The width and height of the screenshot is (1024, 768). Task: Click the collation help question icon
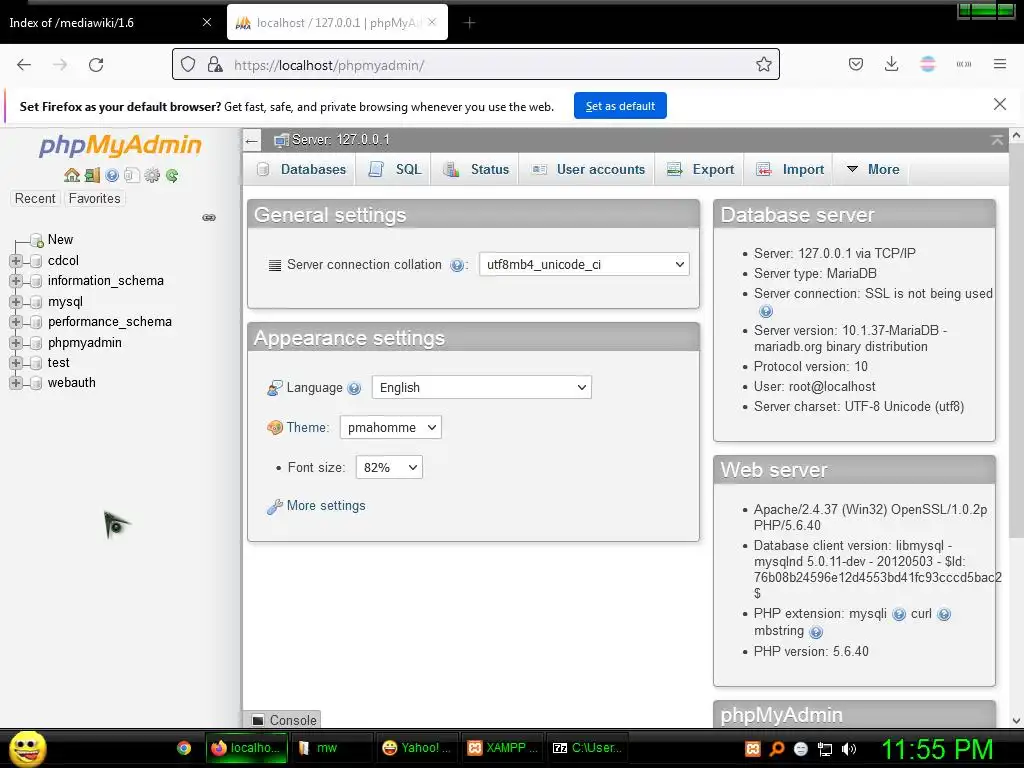(x=457, y=265)
